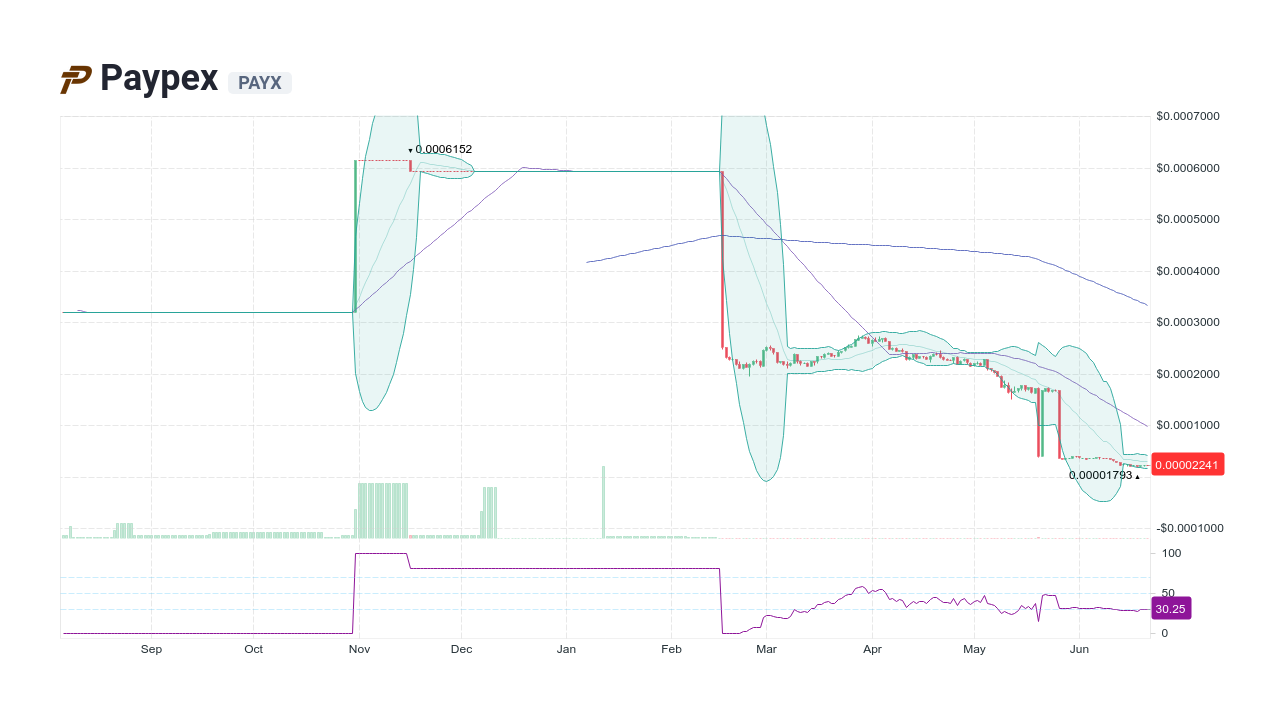This screenshot has width=1280, height=720.
Task: Select the PAYX ticker badge
Action: click(x=259, y=83)
